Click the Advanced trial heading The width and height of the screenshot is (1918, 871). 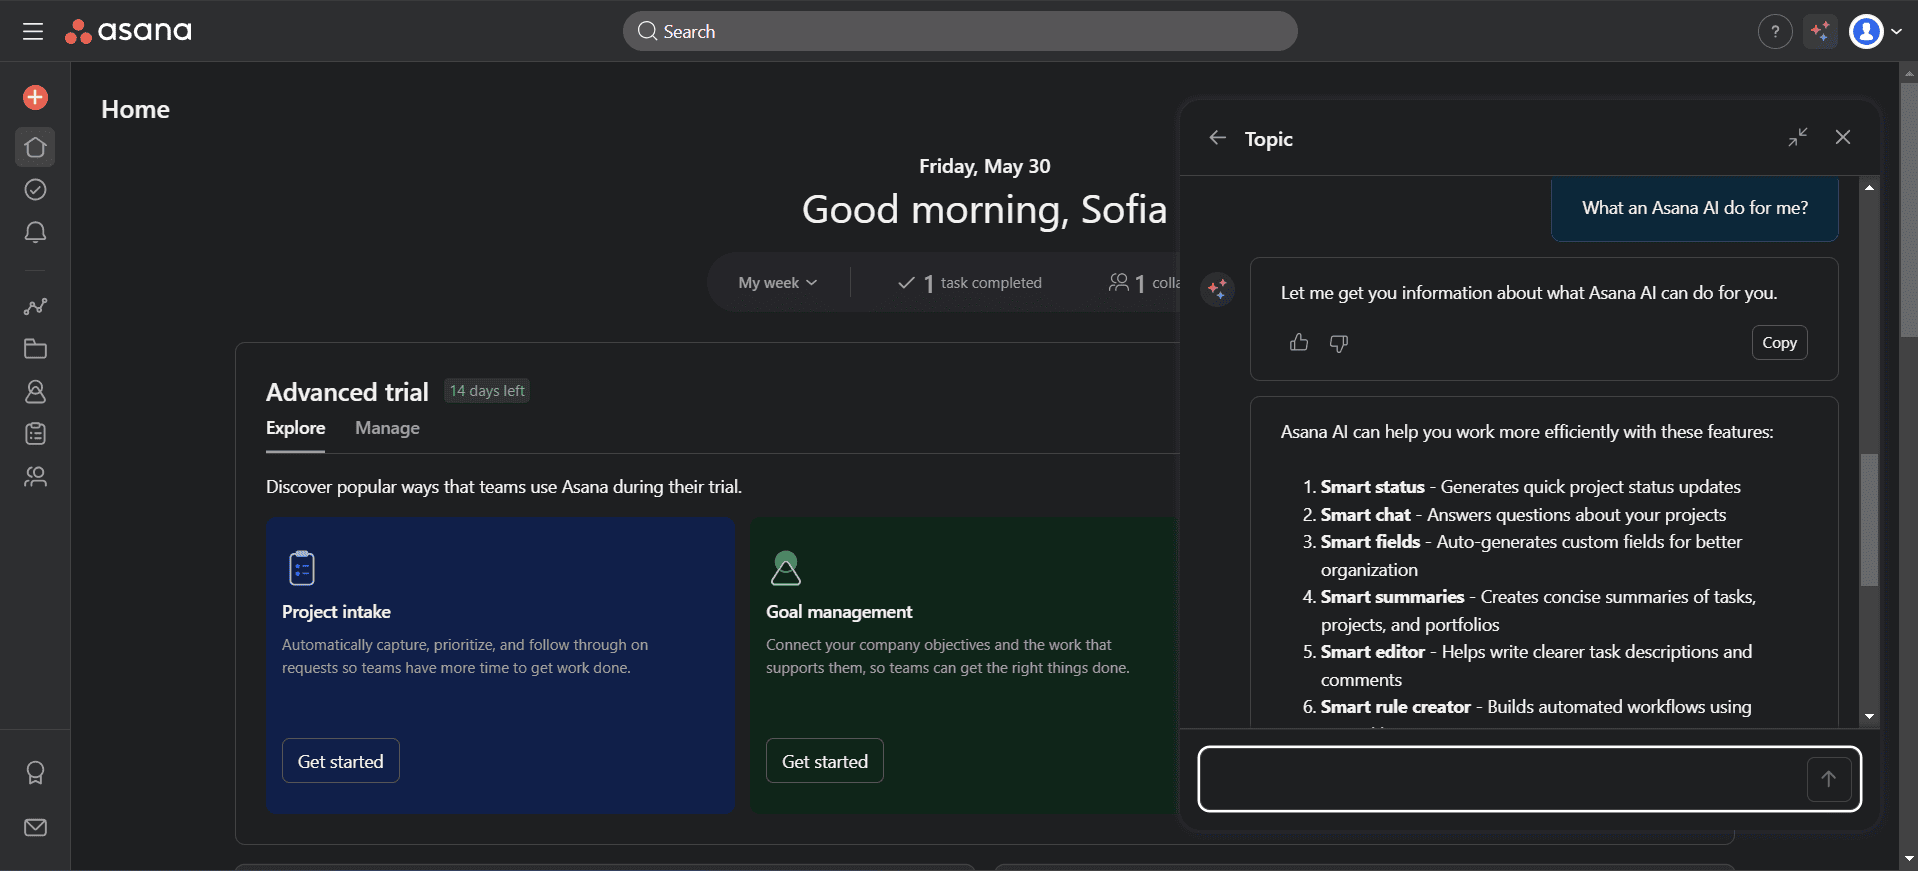pos(347,392)
